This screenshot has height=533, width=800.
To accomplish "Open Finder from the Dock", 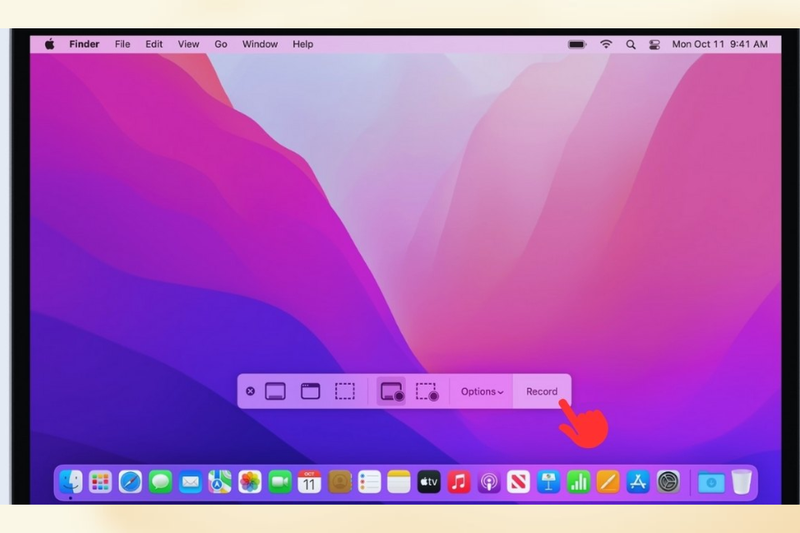I will (x=70, y=482).
